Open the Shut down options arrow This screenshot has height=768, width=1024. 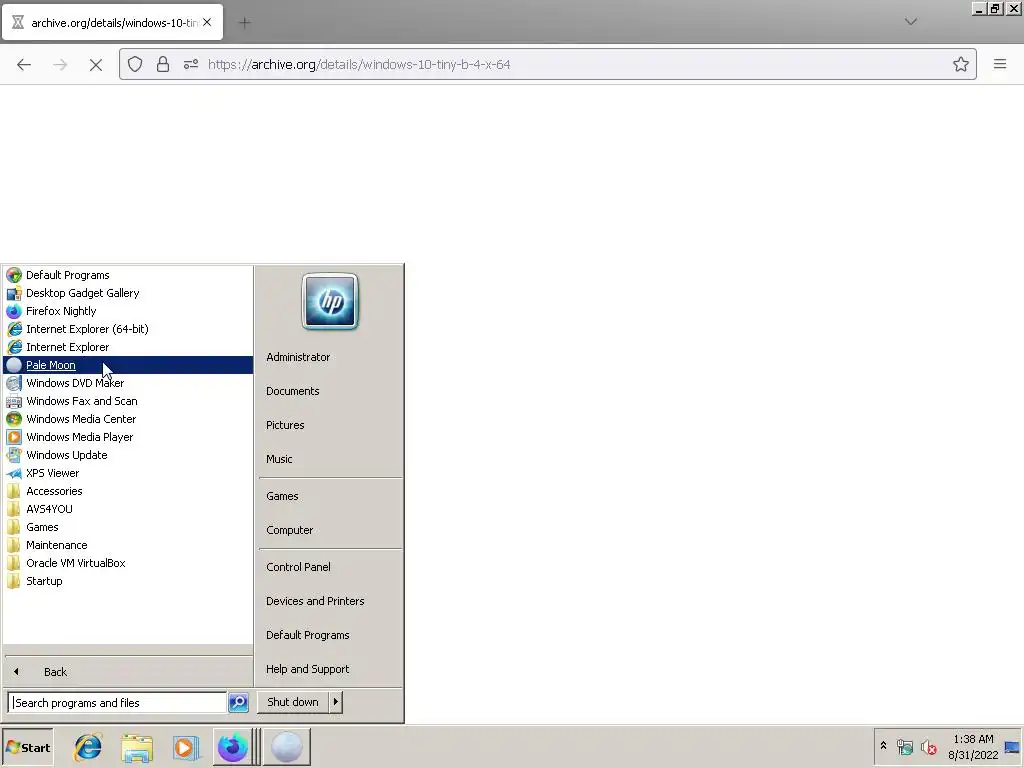coord(336,702)
